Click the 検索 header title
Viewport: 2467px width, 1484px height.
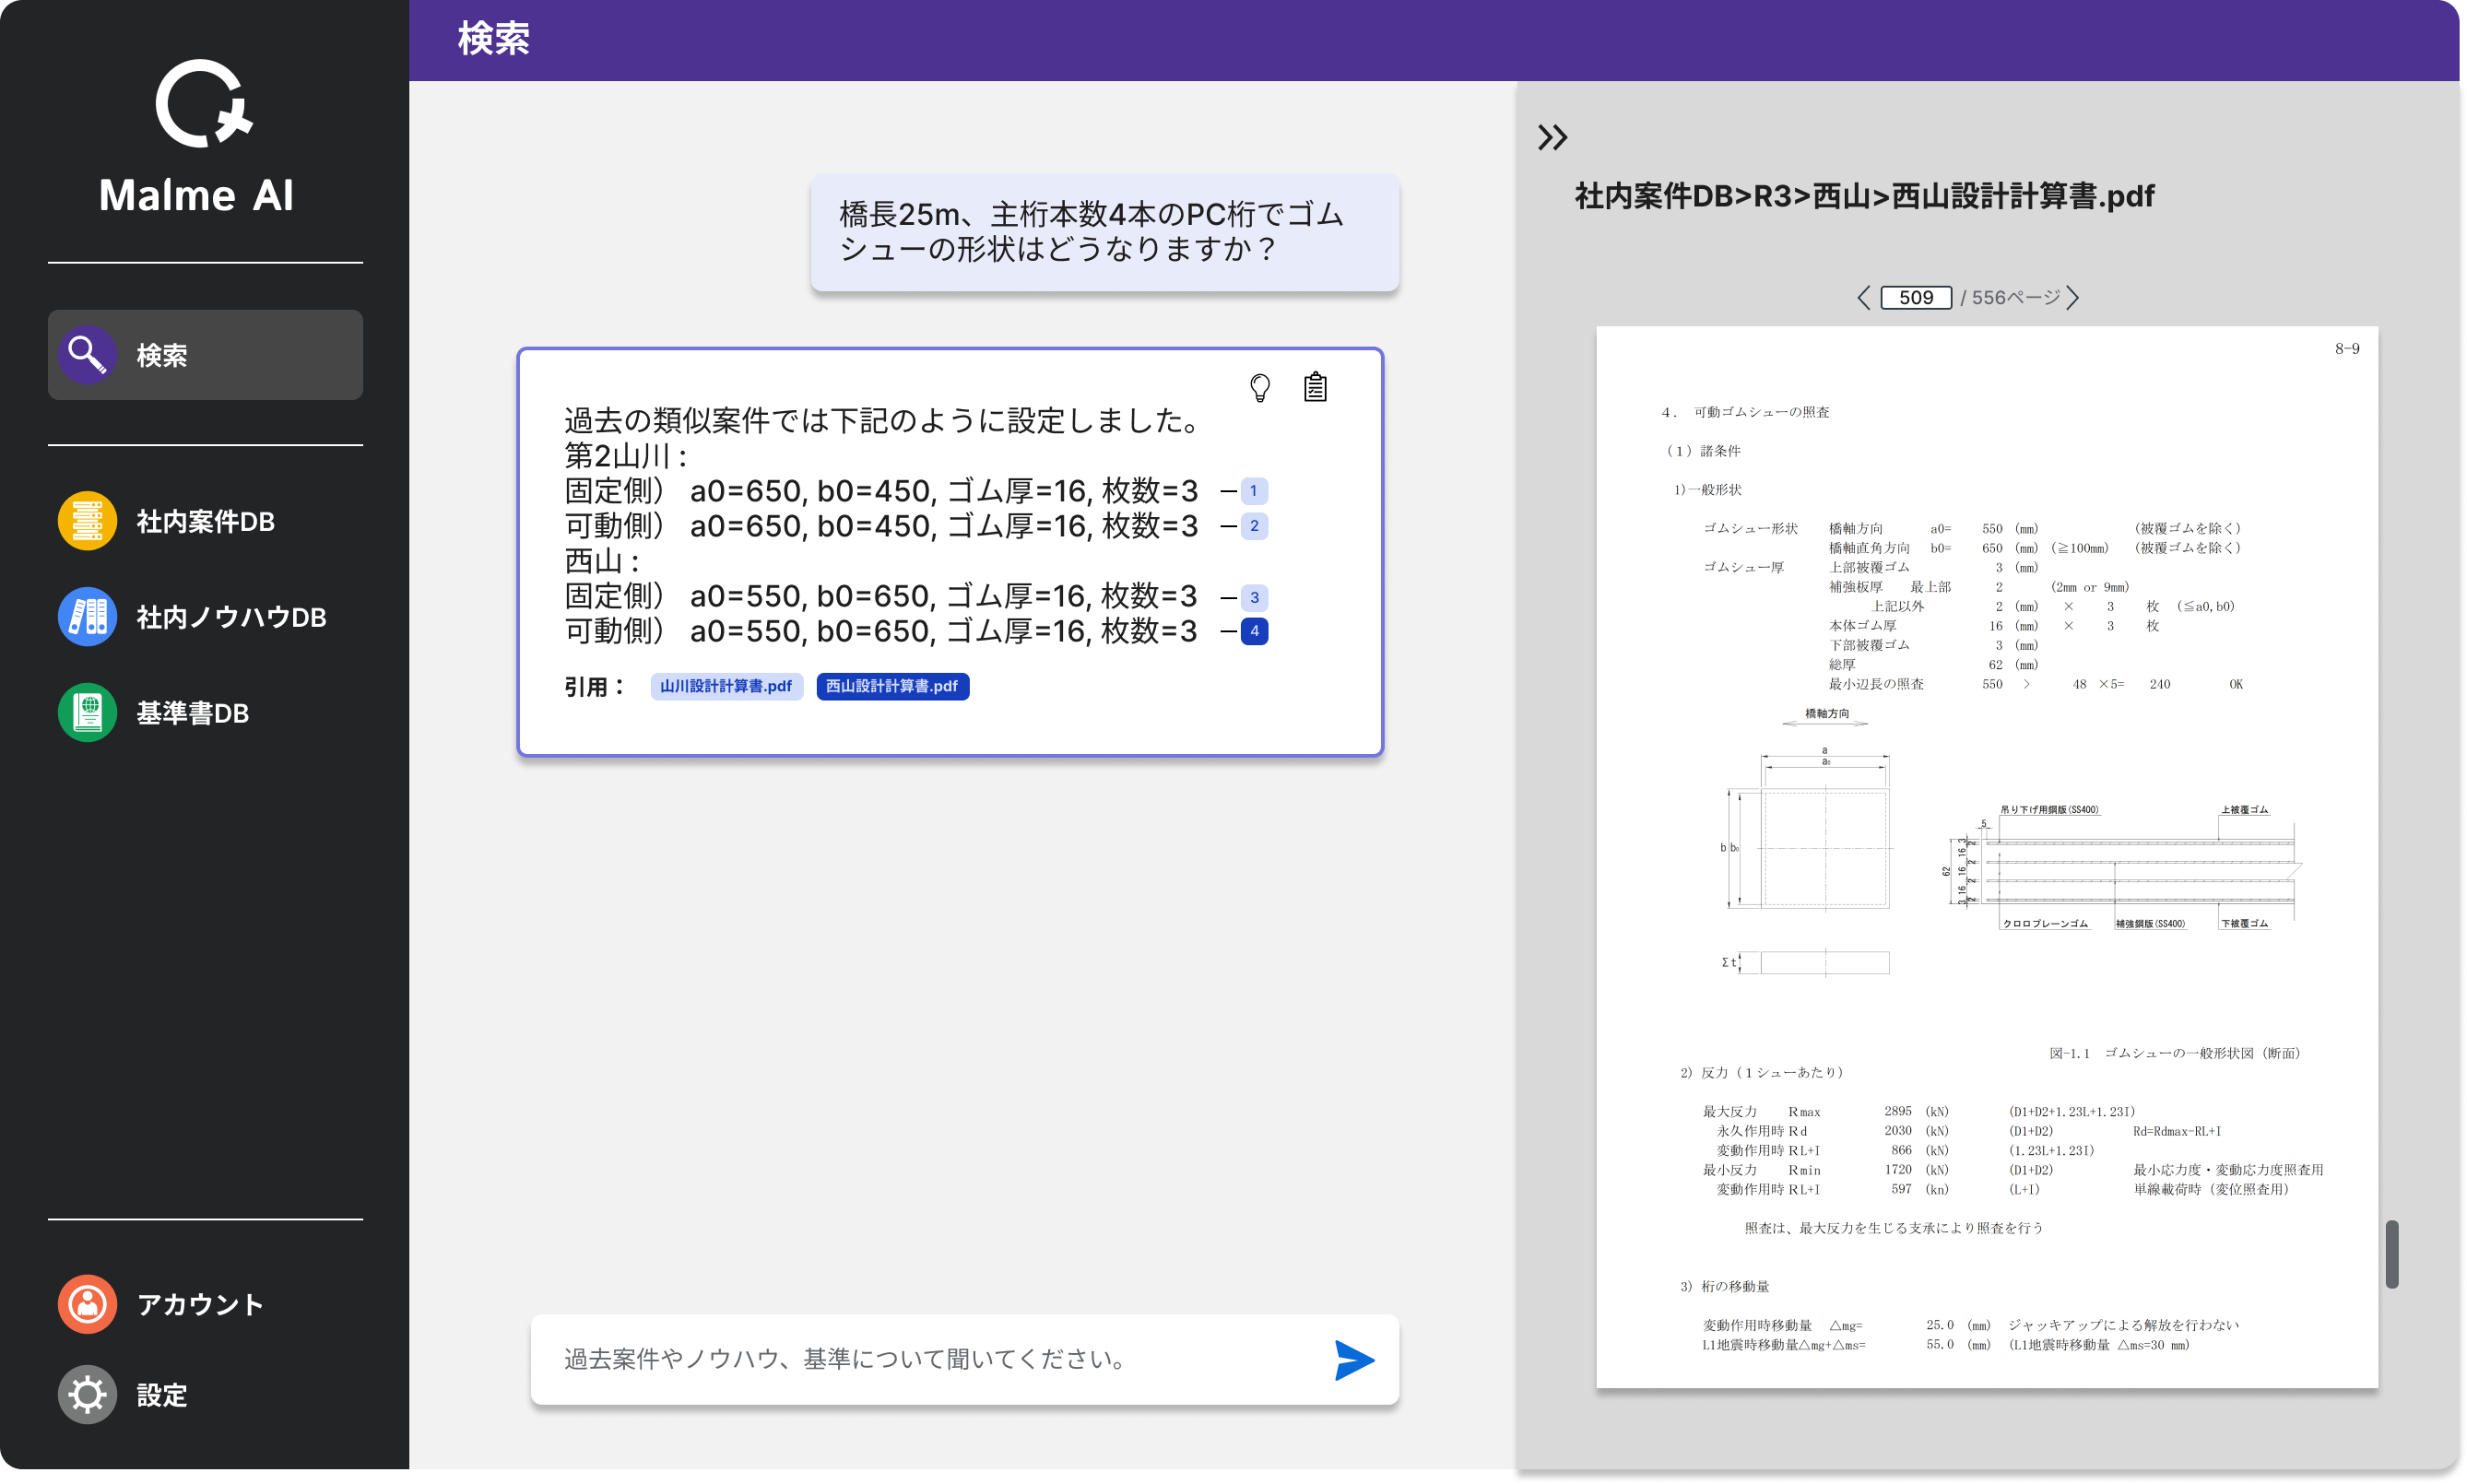[x=493, y=39]
